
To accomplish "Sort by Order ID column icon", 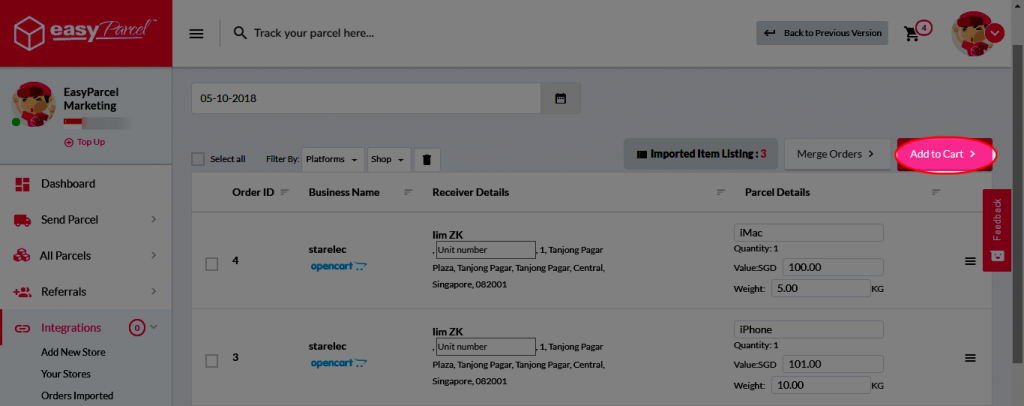I will (285, 193).
